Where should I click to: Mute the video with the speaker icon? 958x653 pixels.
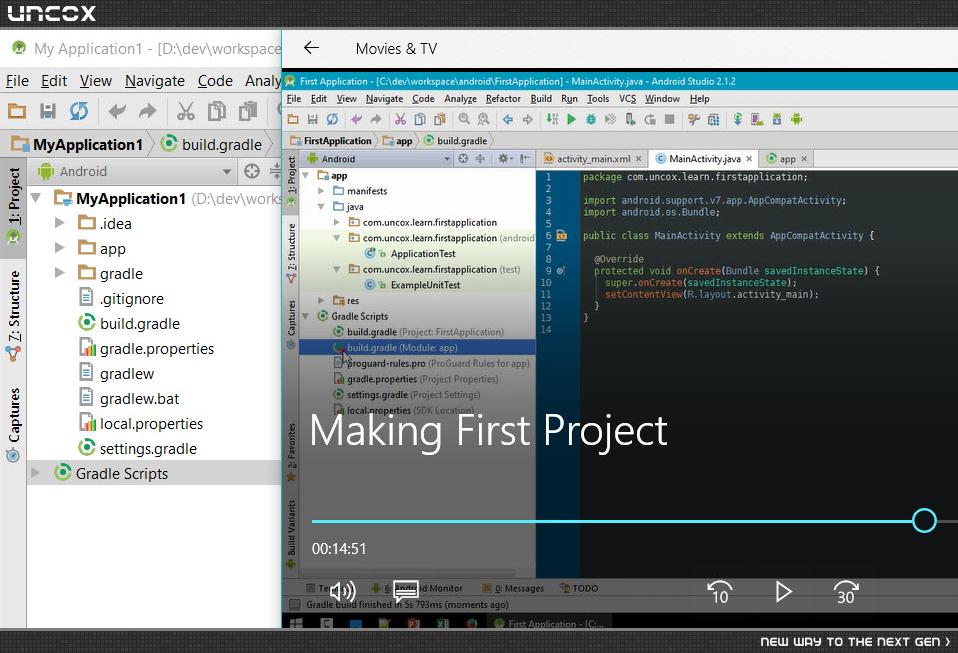tap(342, 591)
